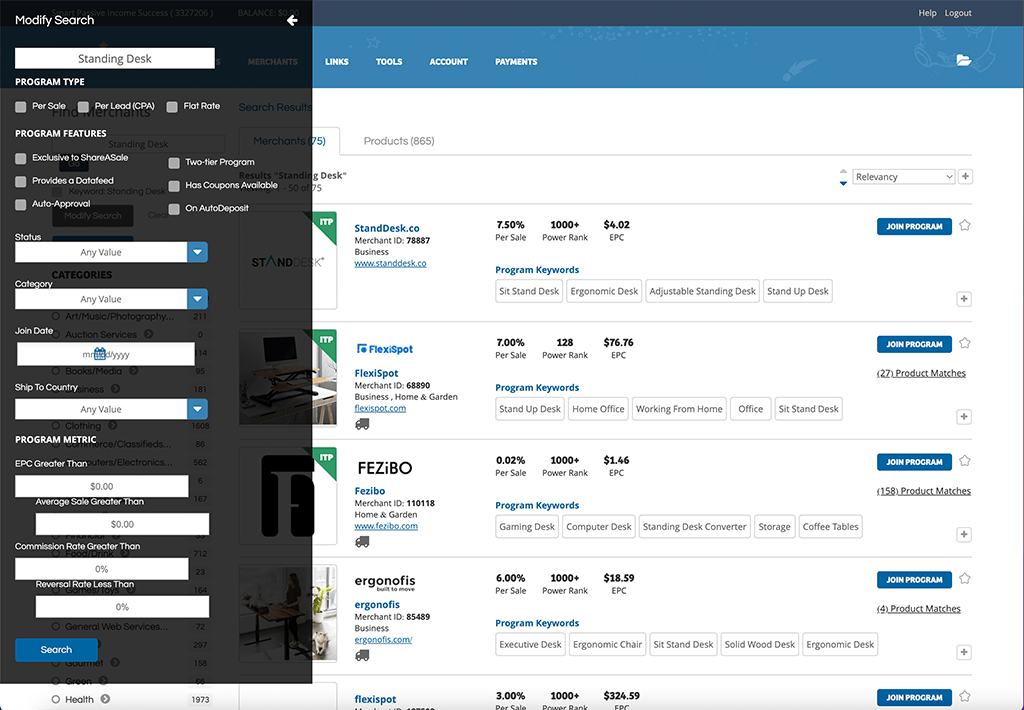Enable Two-tier Program filter

coord(174,163)
